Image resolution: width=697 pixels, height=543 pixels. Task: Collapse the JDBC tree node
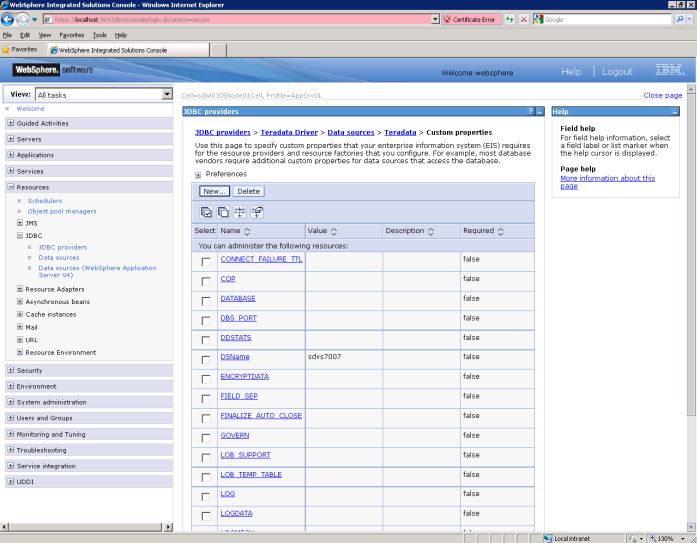coord(20,236)
